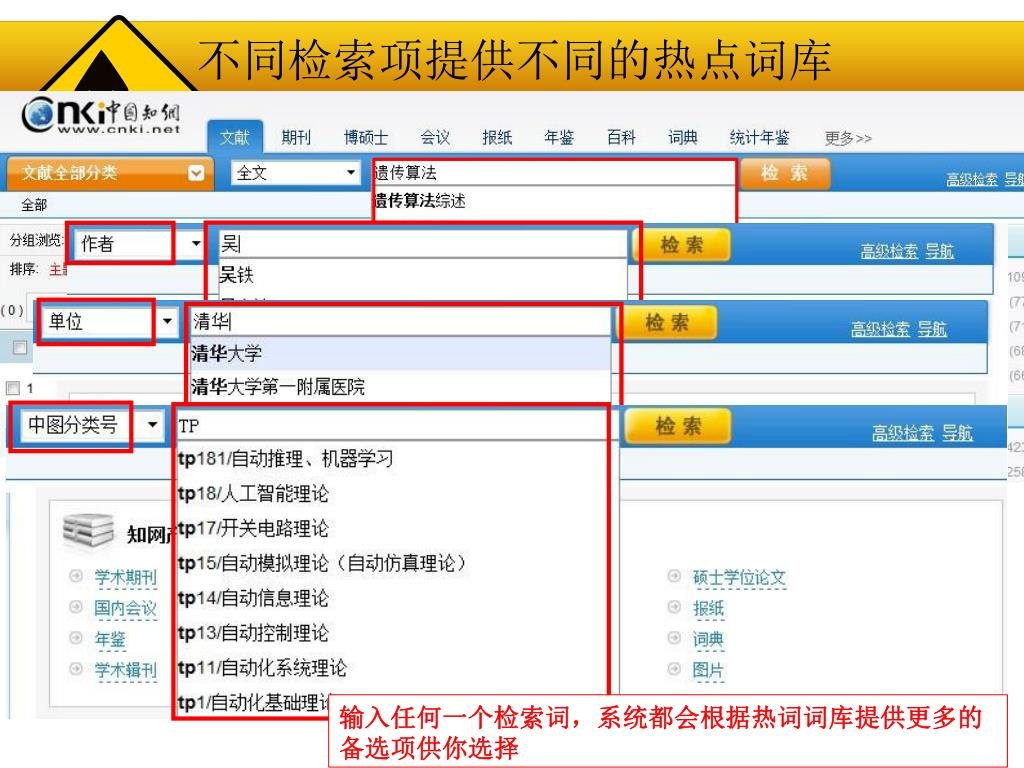Select tp11/自动化系统理论 suggestion
1024x768 pixels.
262,668
